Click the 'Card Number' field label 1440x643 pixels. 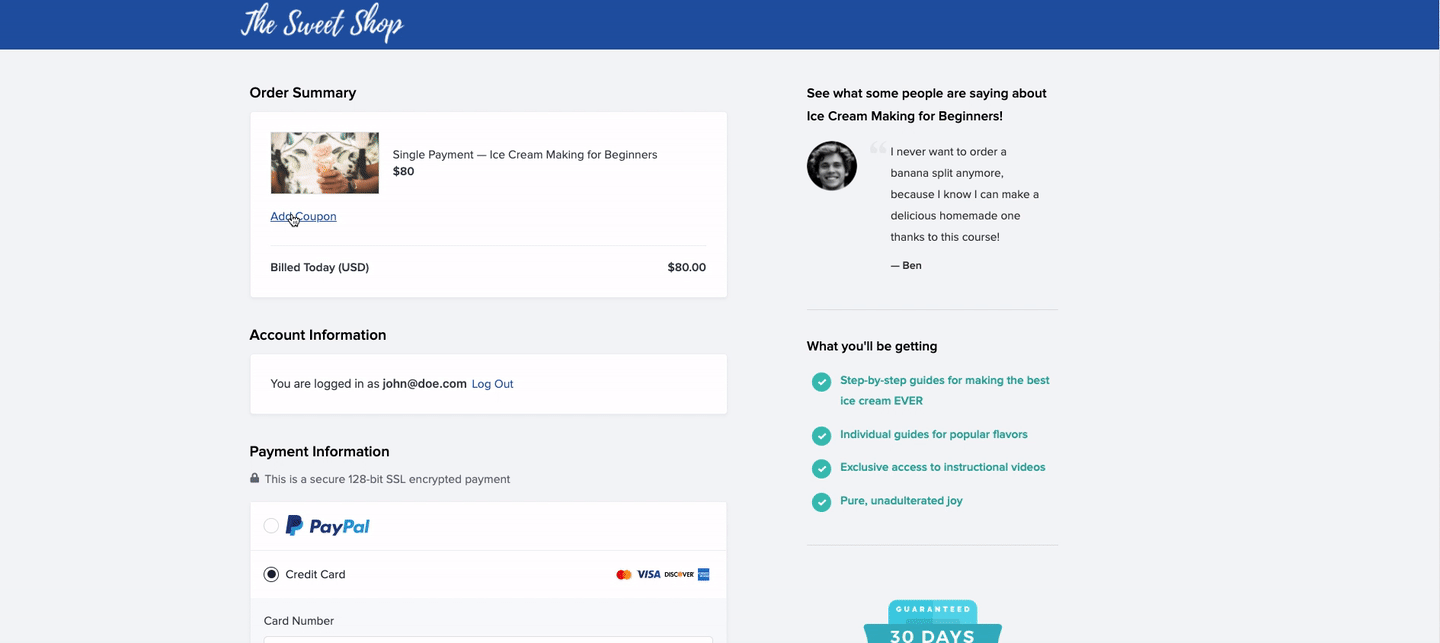tap(299, 621)
